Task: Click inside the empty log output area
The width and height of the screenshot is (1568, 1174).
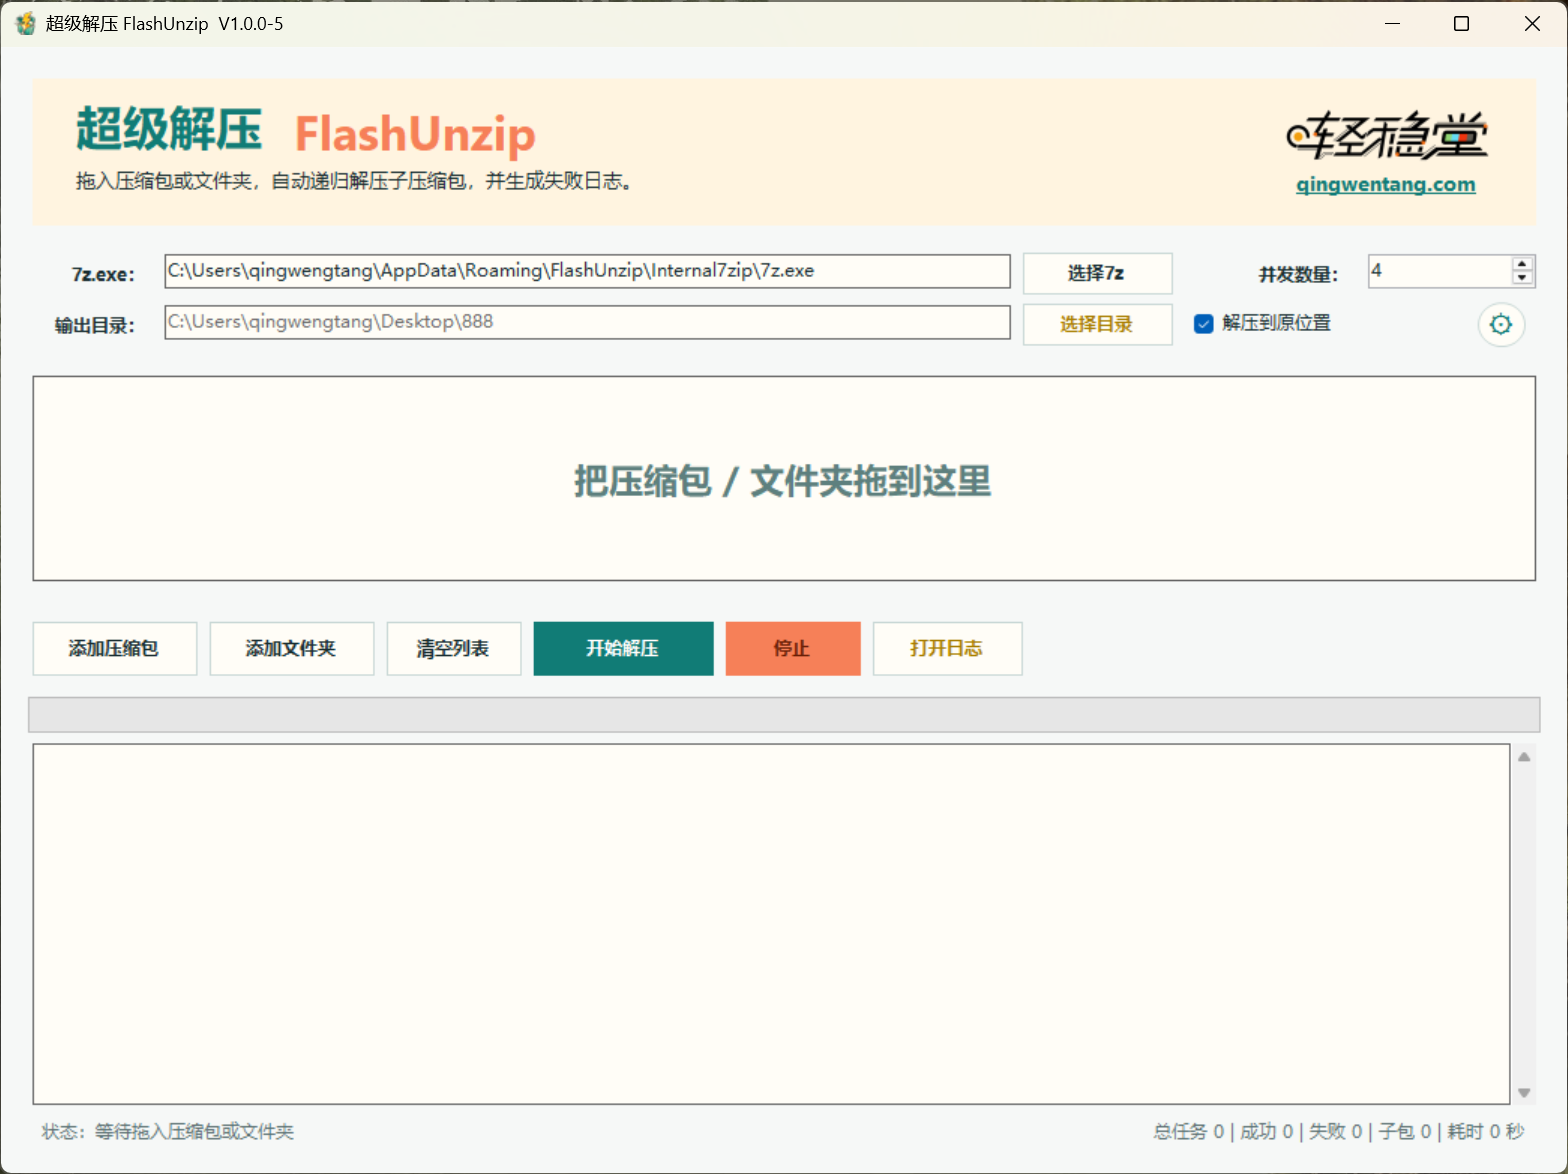Action: click(x=771, y=924)
